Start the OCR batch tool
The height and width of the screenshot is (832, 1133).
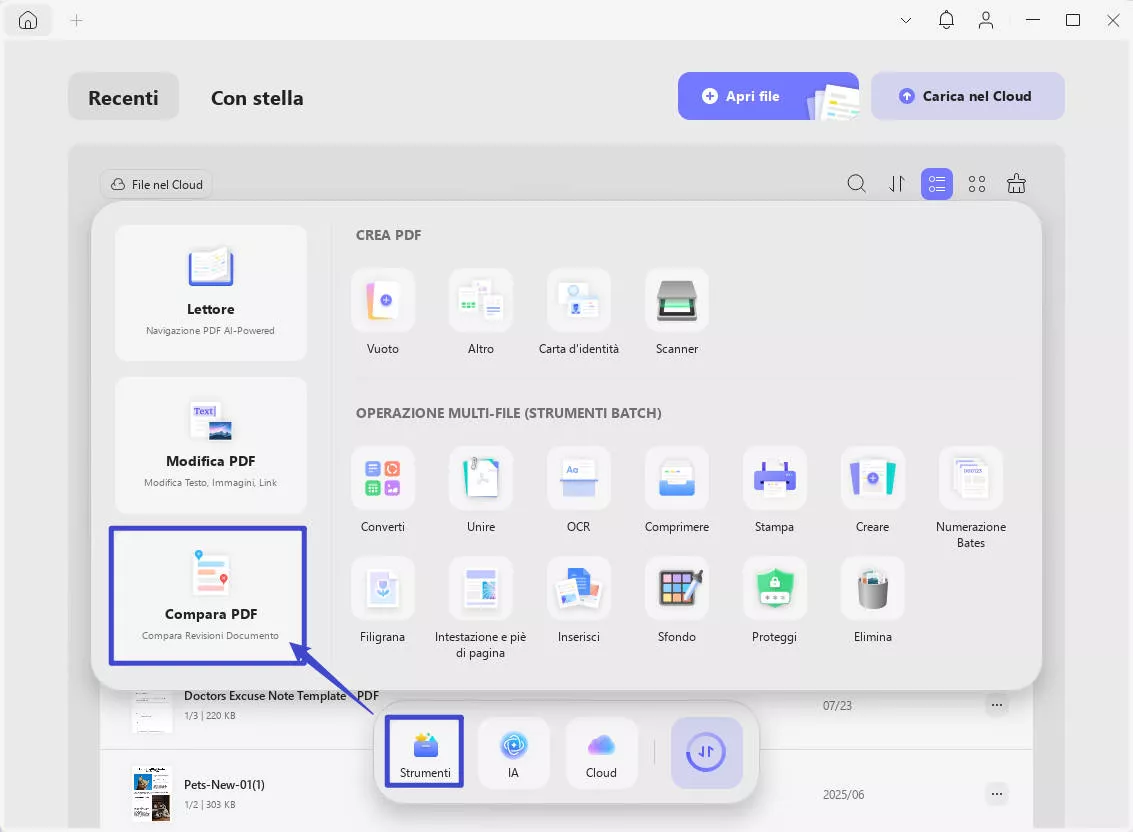tap(579, 478)
